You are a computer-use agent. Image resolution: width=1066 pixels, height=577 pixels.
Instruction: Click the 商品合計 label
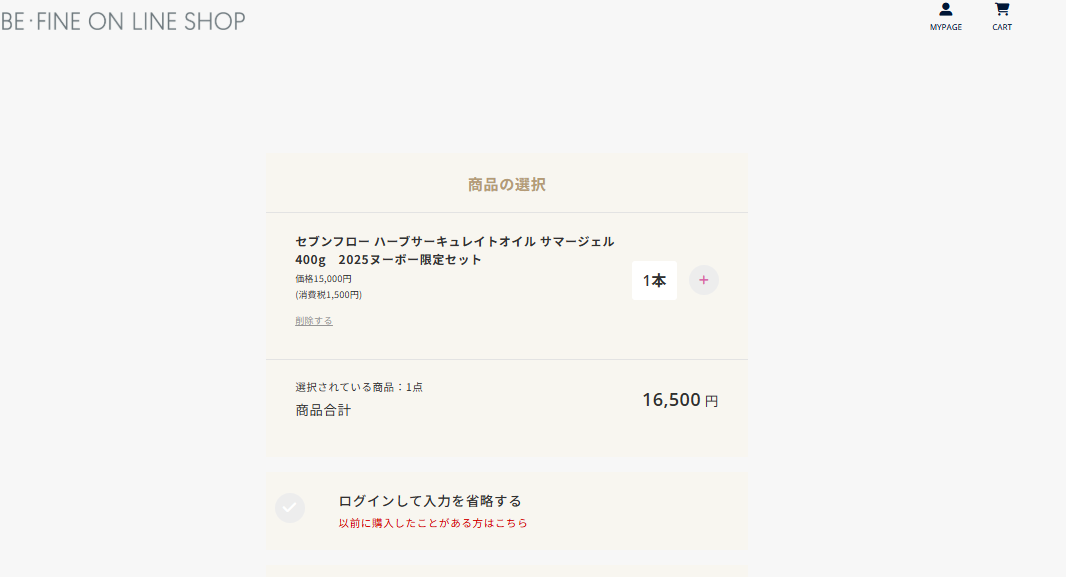pos(323,410)
